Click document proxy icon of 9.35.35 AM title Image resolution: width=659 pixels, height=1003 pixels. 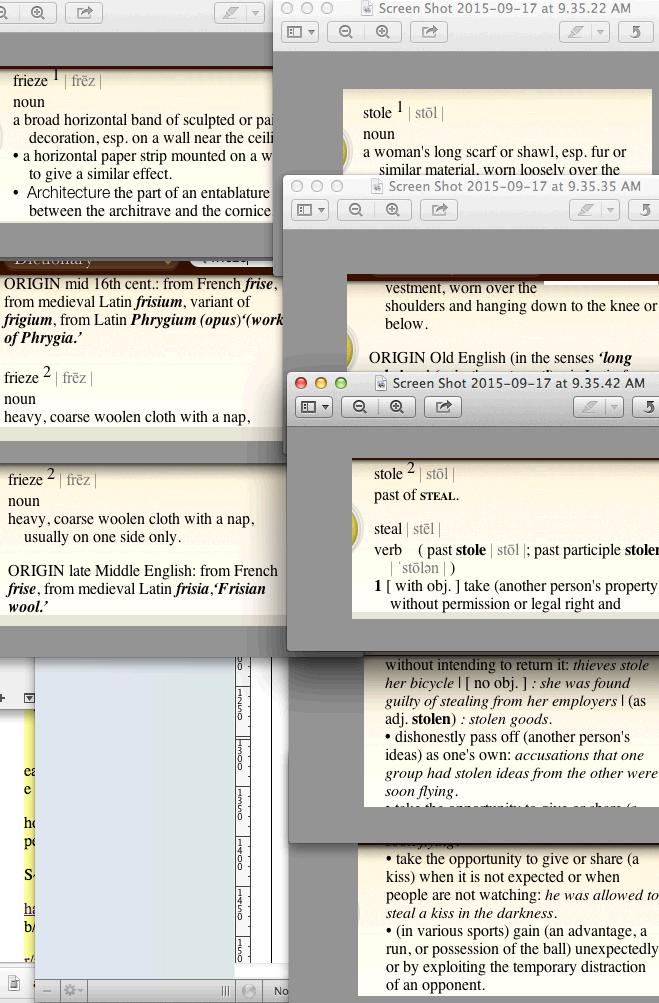pos(377,186)
